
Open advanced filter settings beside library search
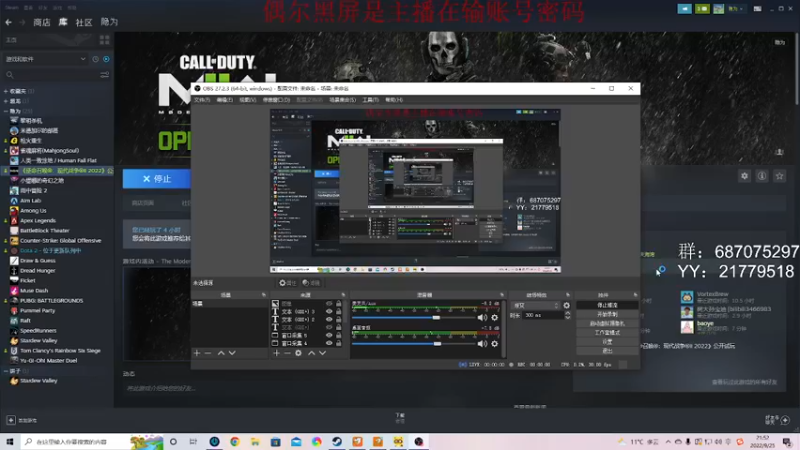[x=105, y=75]
